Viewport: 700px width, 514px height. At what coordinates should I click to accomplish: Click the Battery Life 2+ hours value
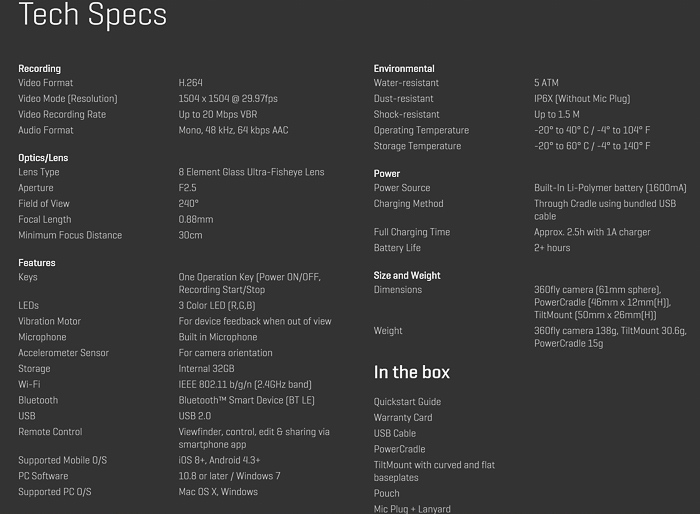[552, 248]
